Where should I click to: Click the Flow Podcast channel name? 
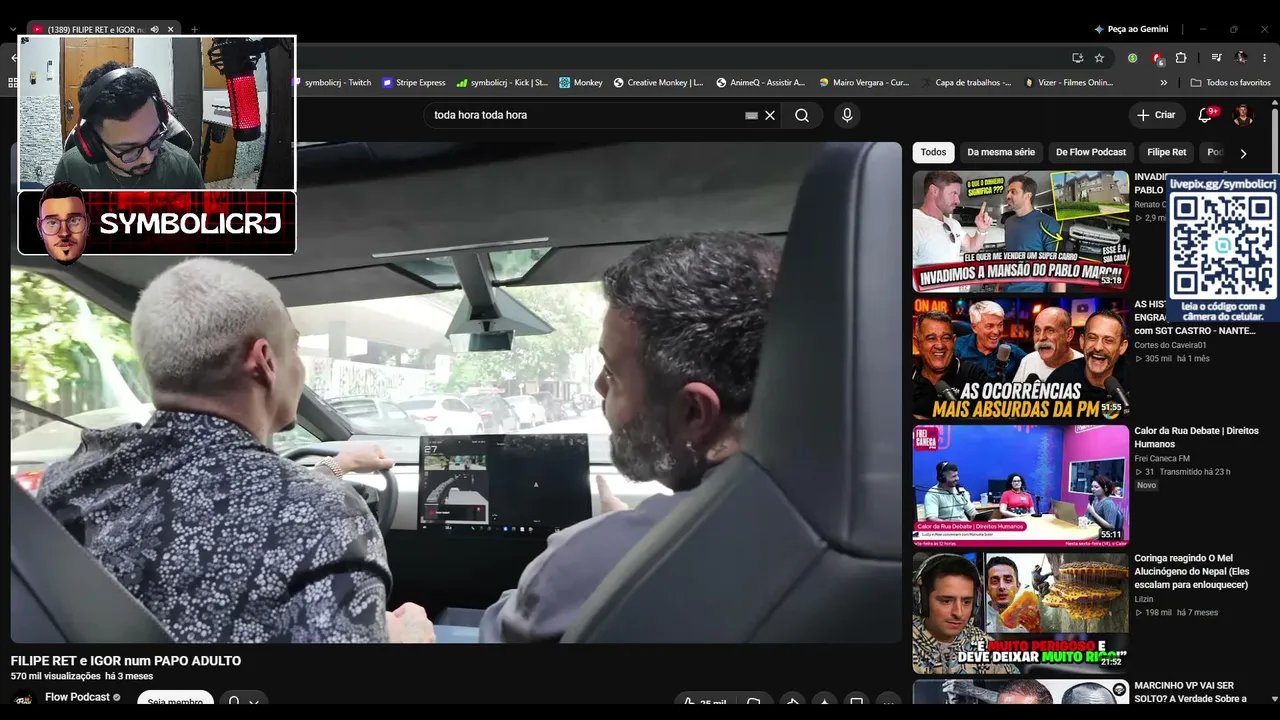(x=77, y=697)
